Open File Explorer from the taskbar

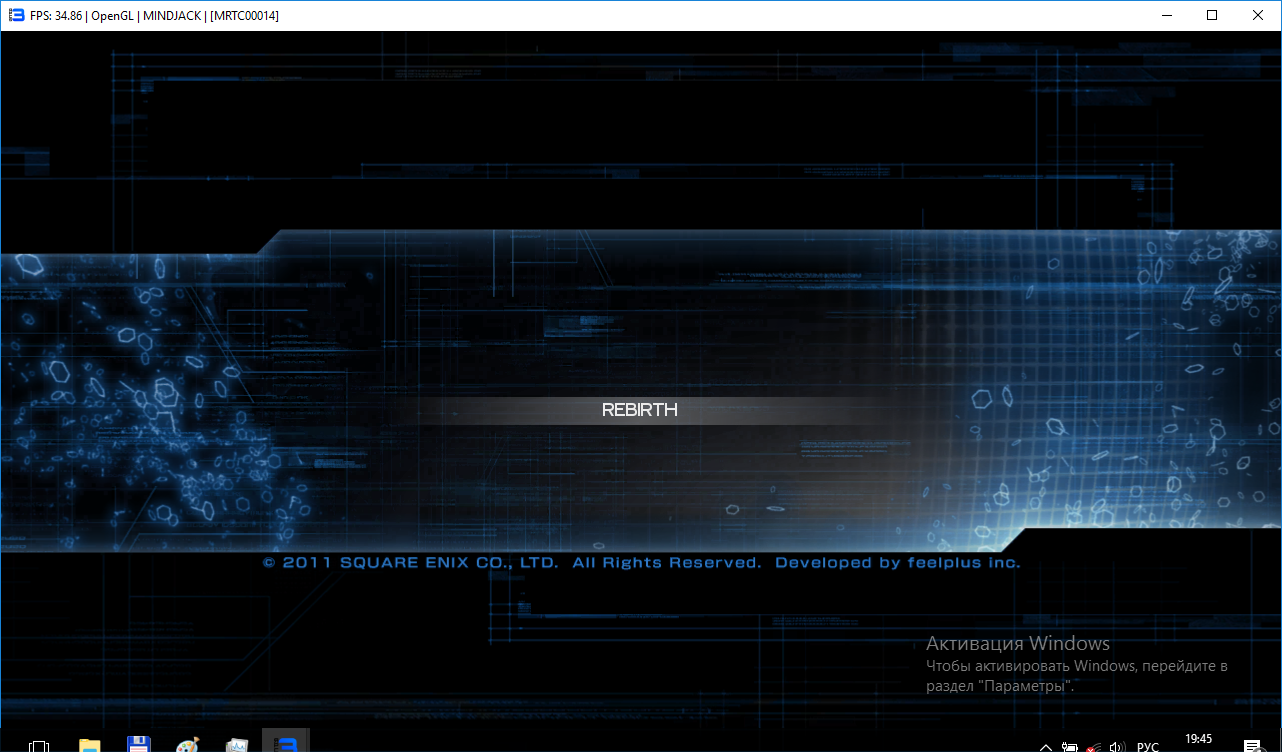point(90,745)
